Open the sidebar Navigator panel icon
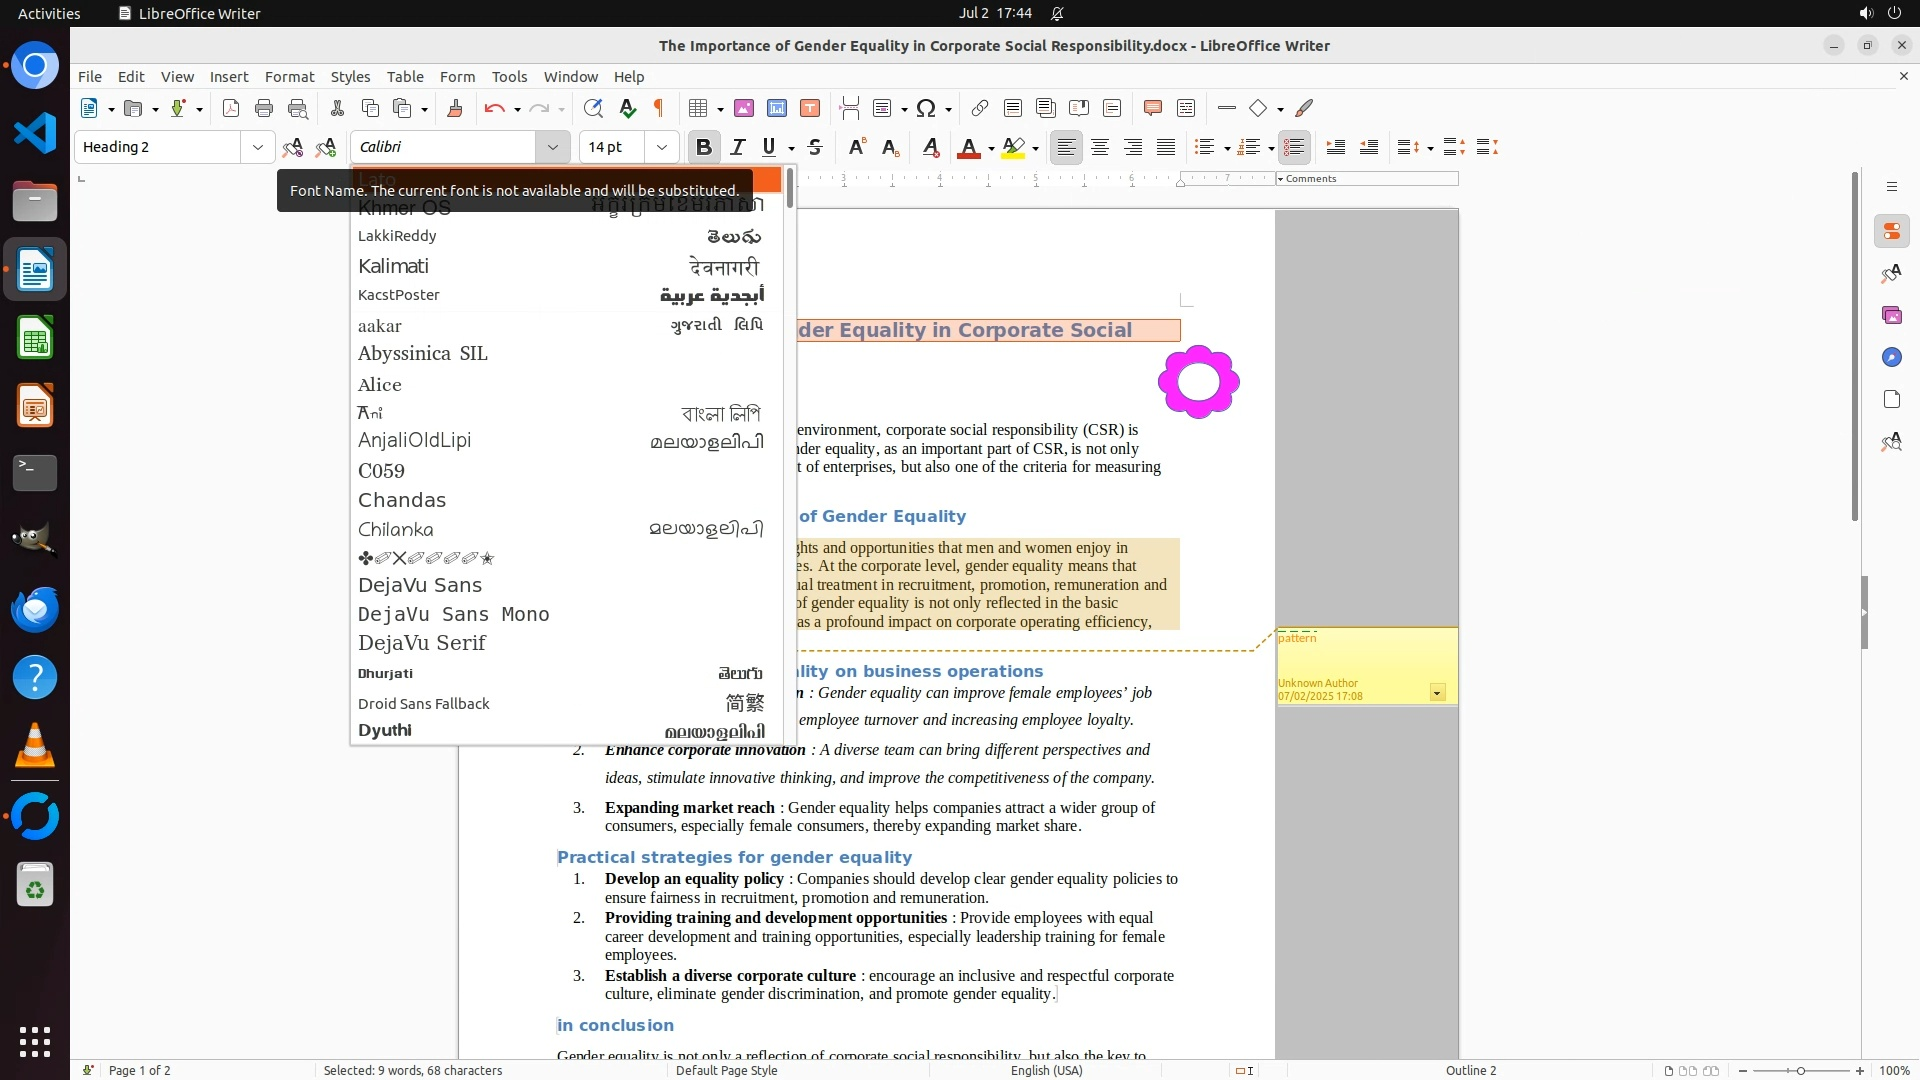This screenshot has height=1080, width=1920. pyautogui.click(x=1891, y=357)
